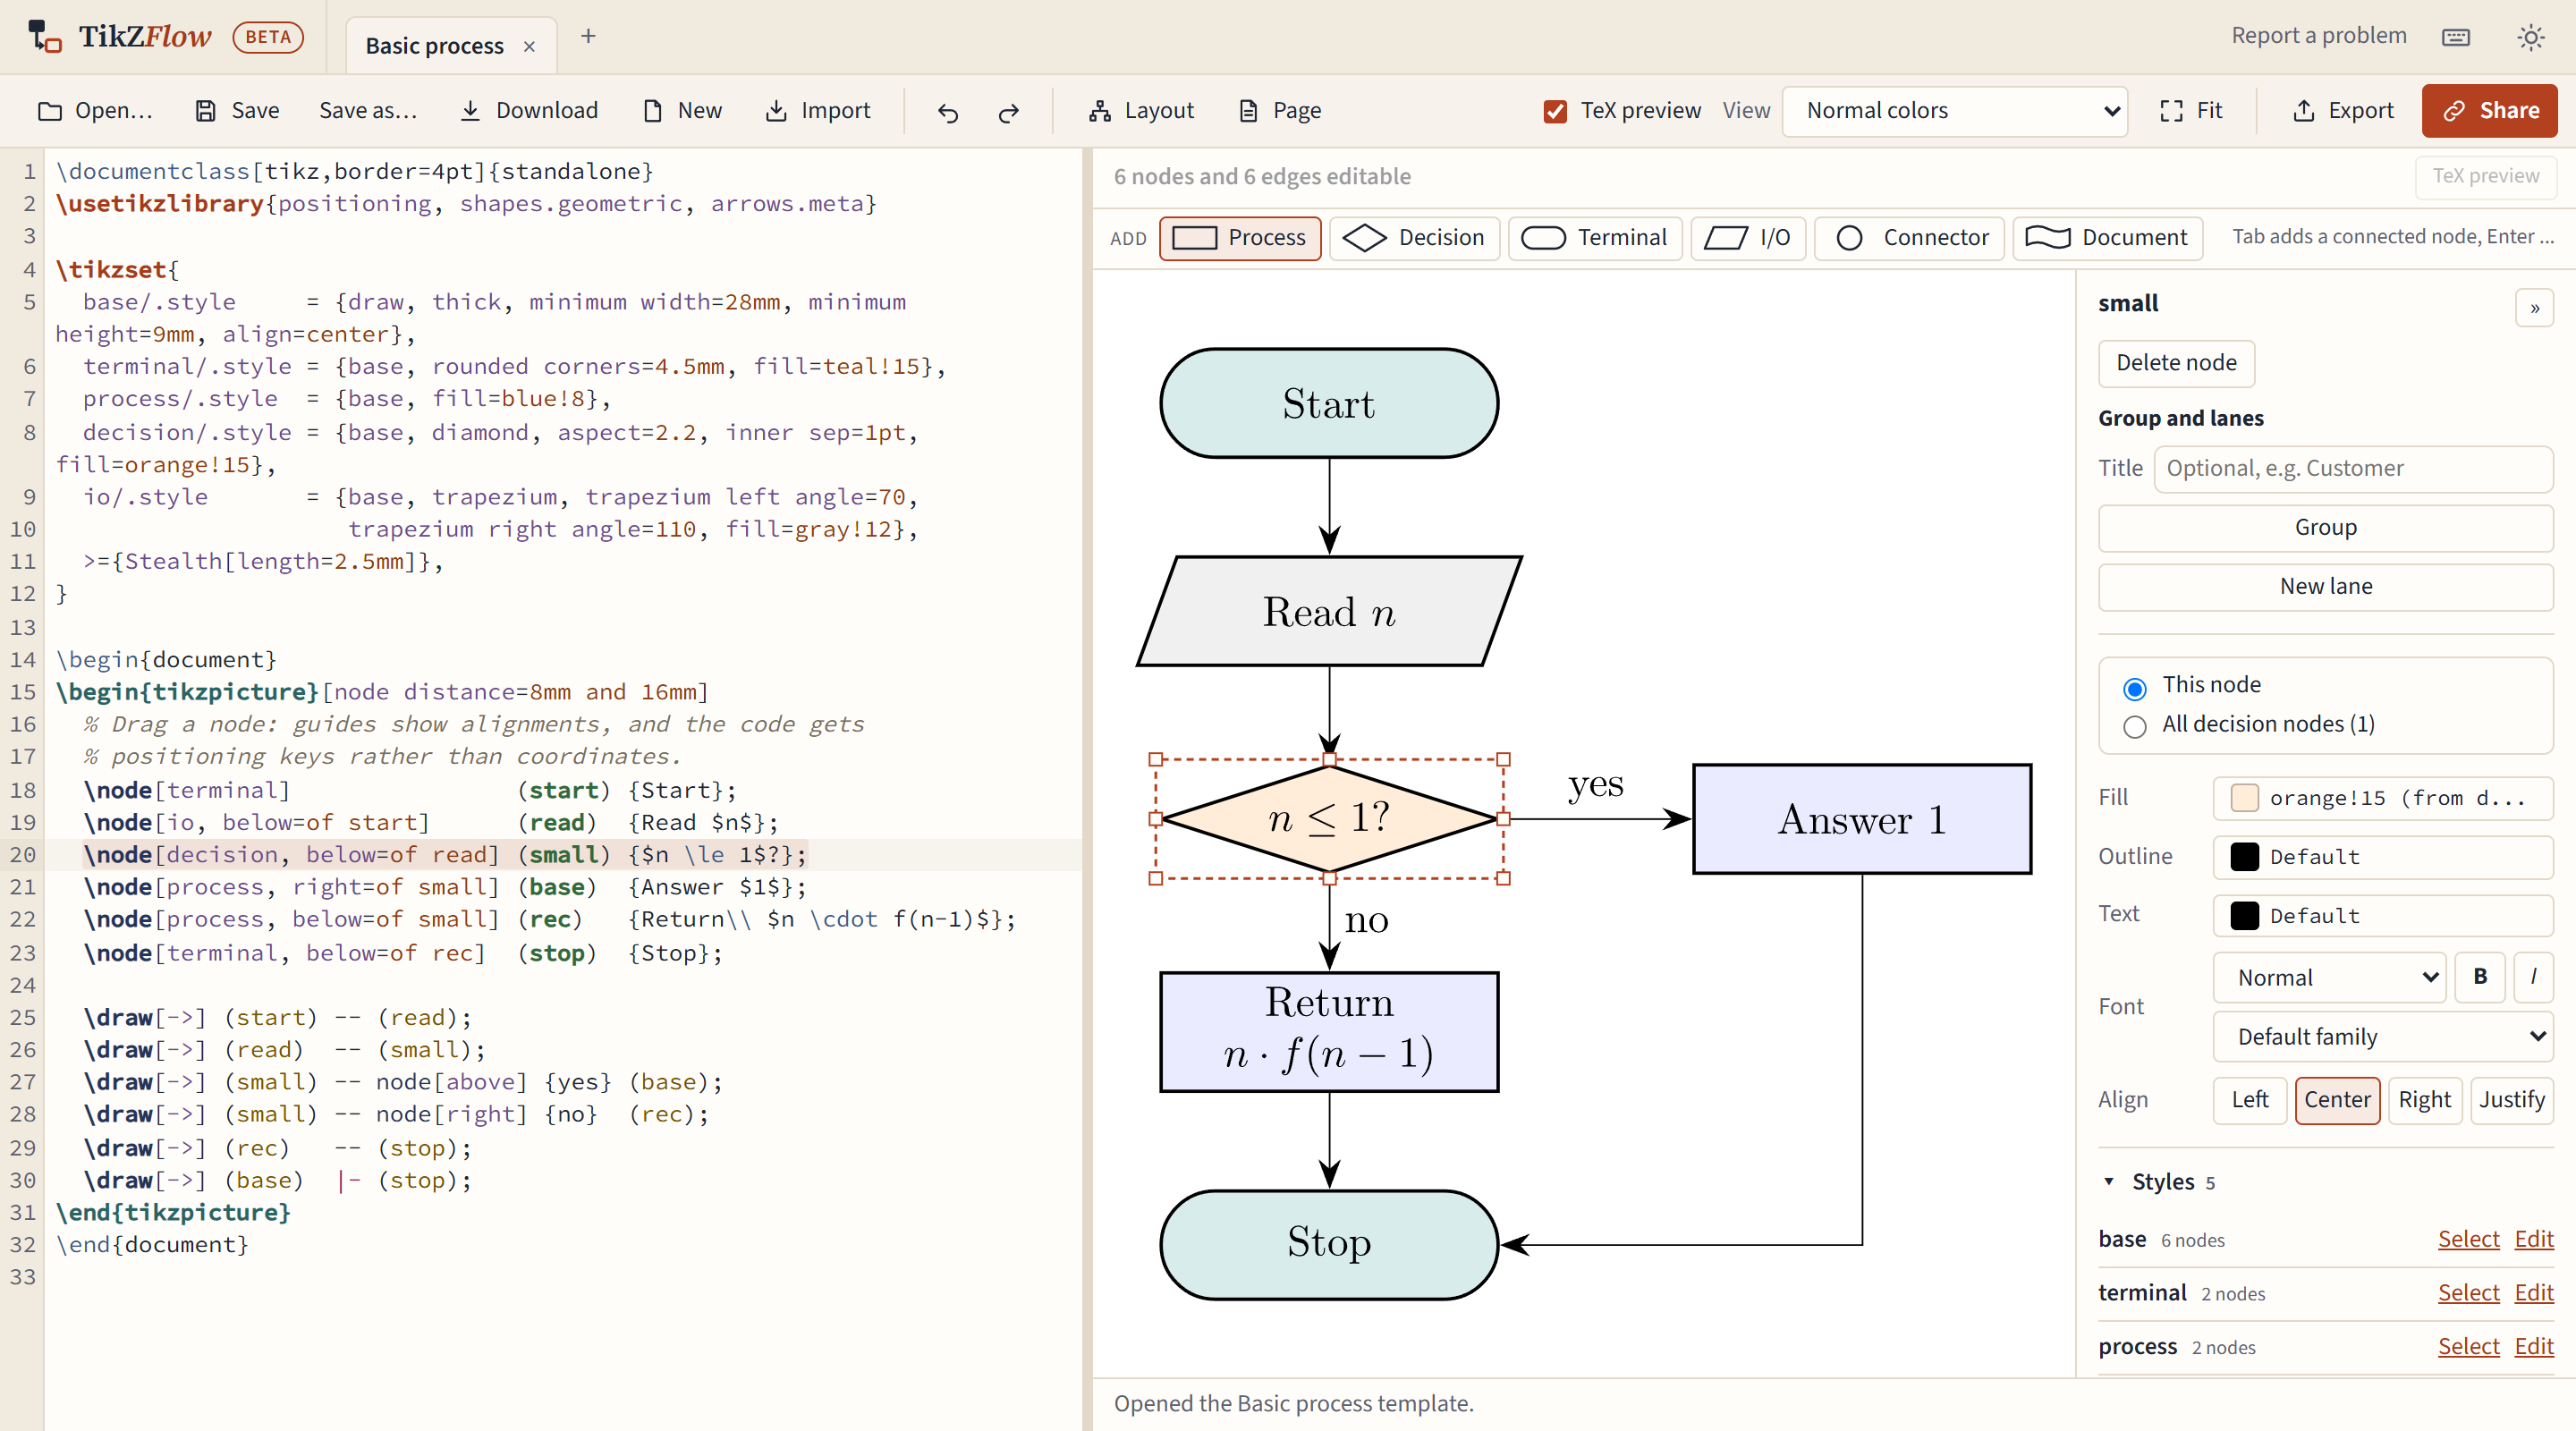Viewport: 2576px width, 1431px height.
Task: Set alignment to Justify
Action: coord(2511,1100)
